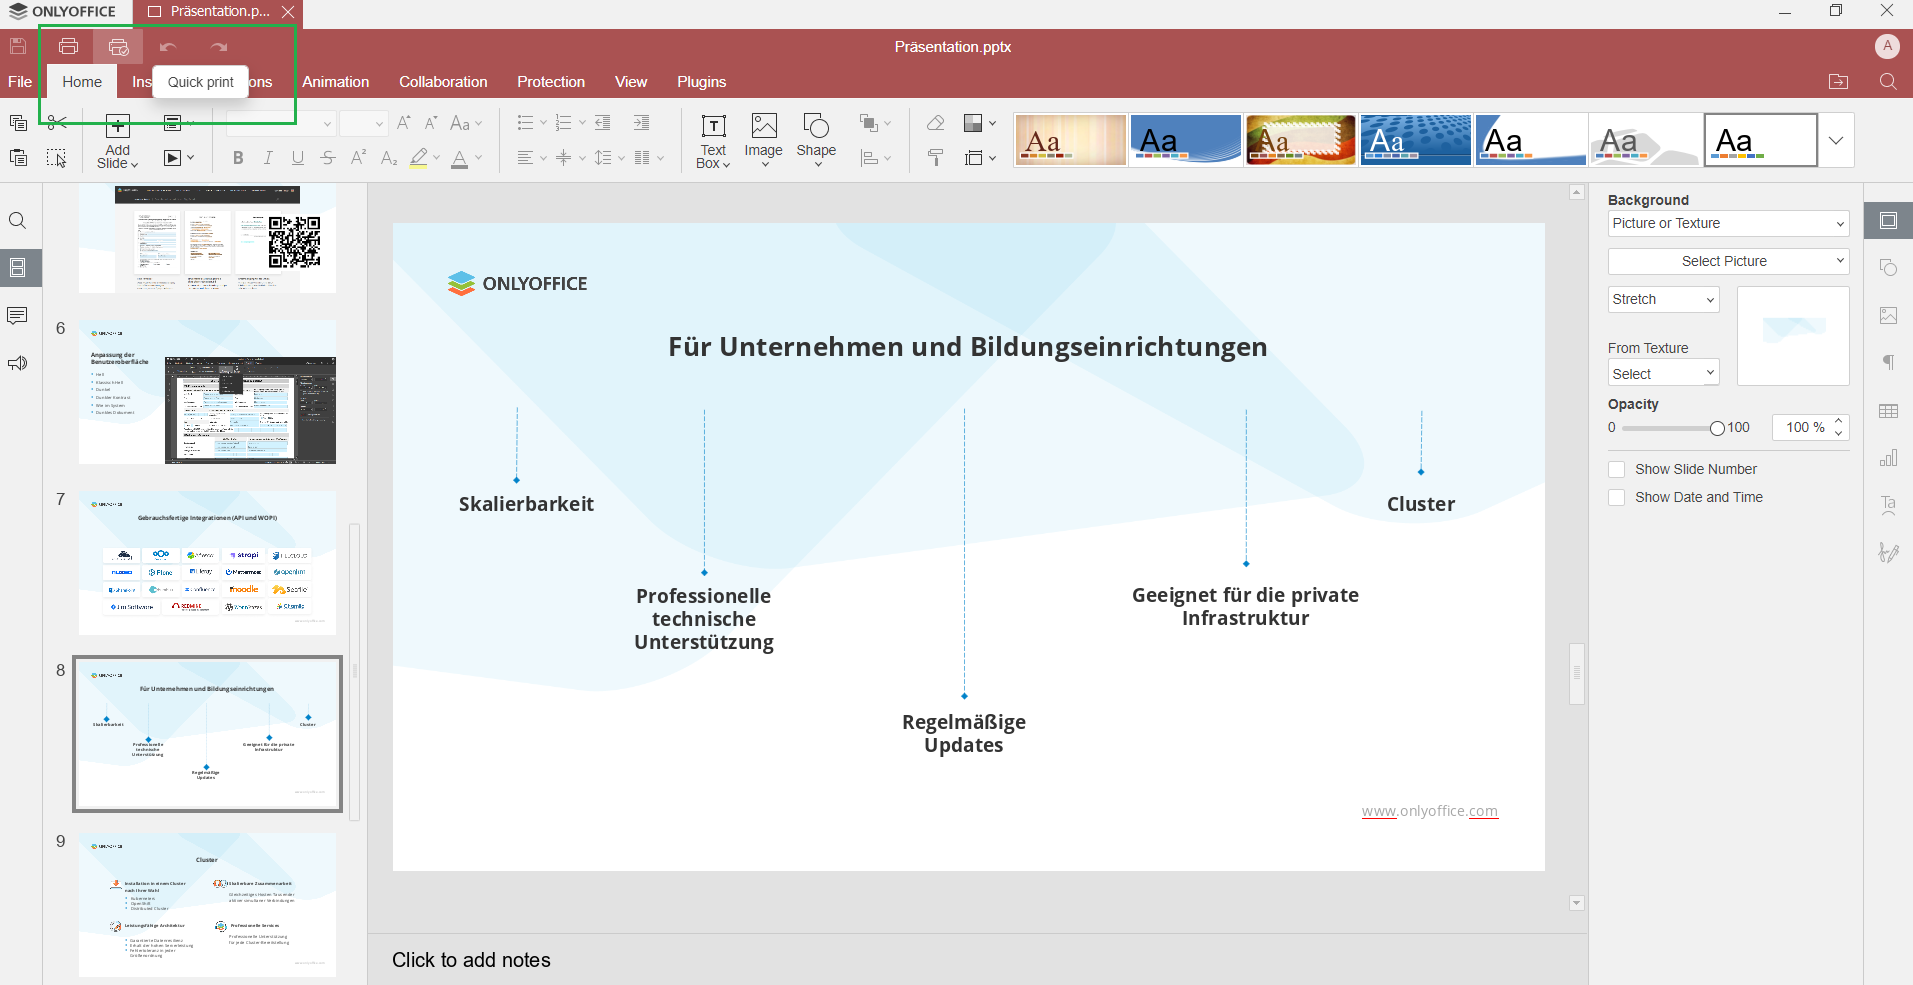Viewport: 1913px width, 985px height.
Task: Enable Show Date and Time checkbox
Action: 1616,498
